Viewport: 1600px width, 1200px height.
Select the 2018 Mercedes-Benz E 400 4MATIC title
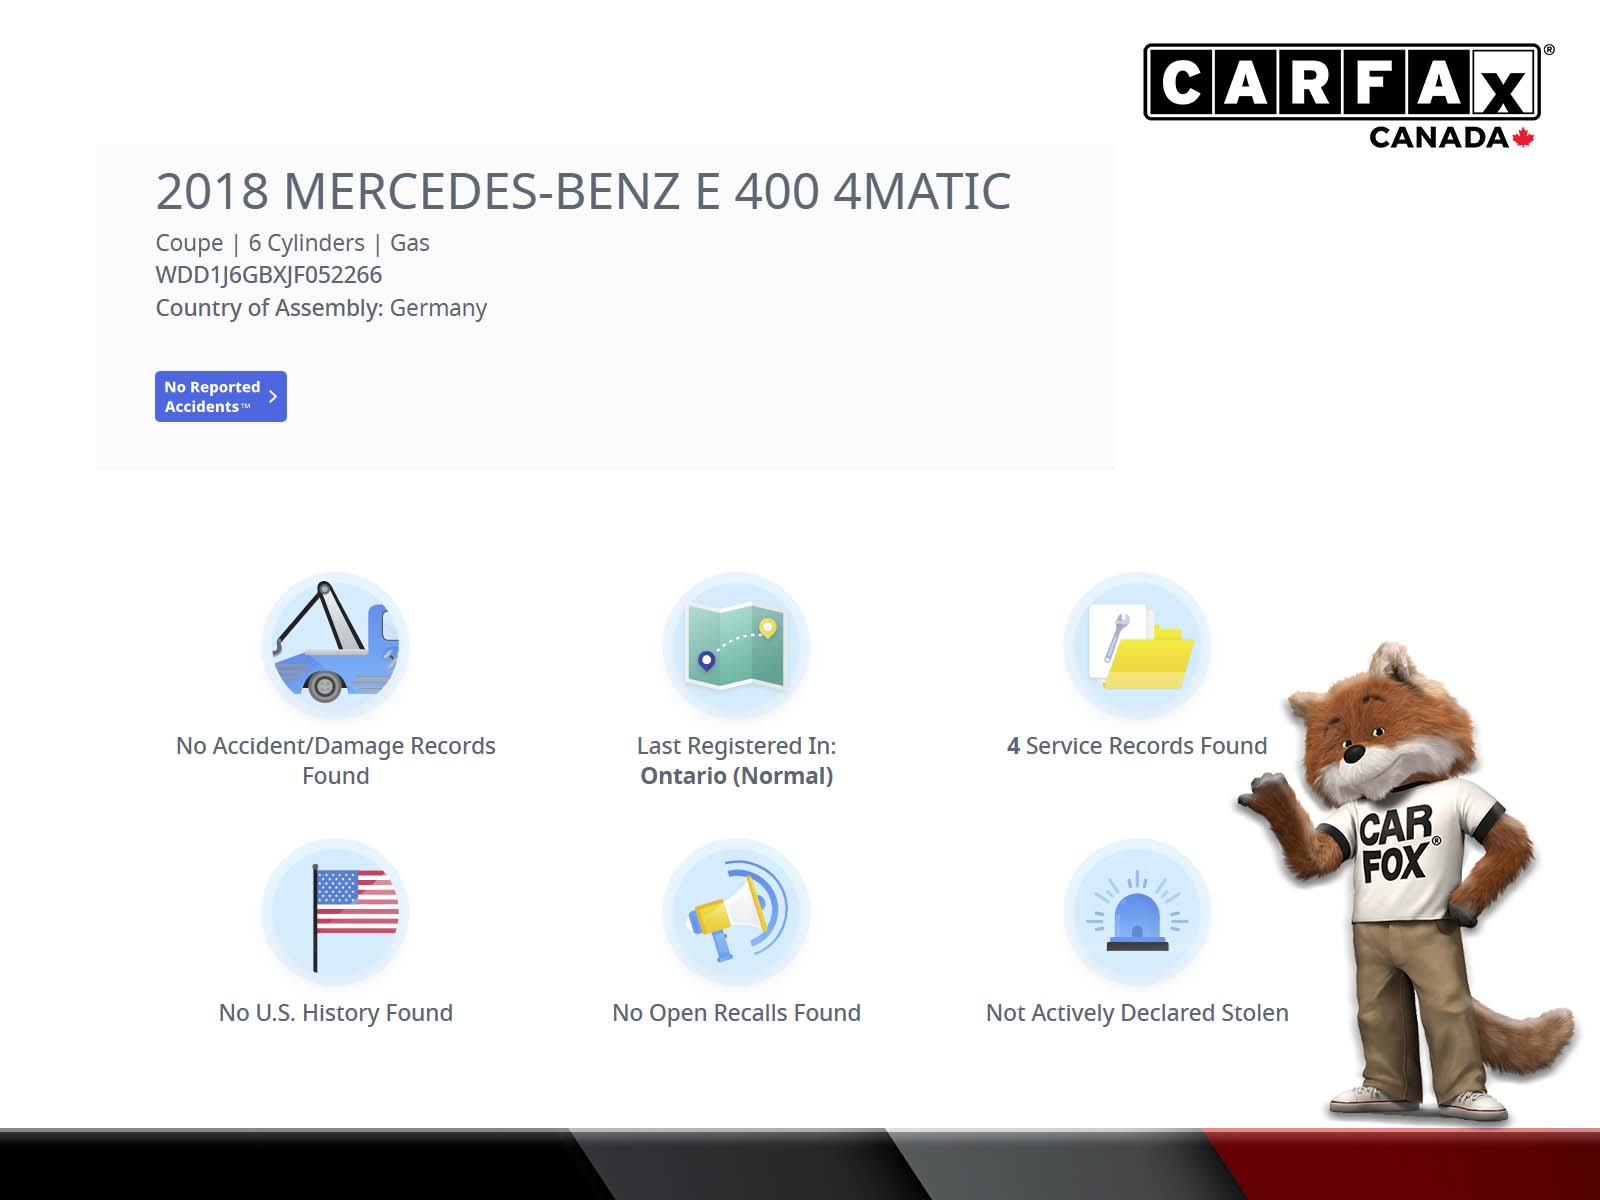[583, 191]
